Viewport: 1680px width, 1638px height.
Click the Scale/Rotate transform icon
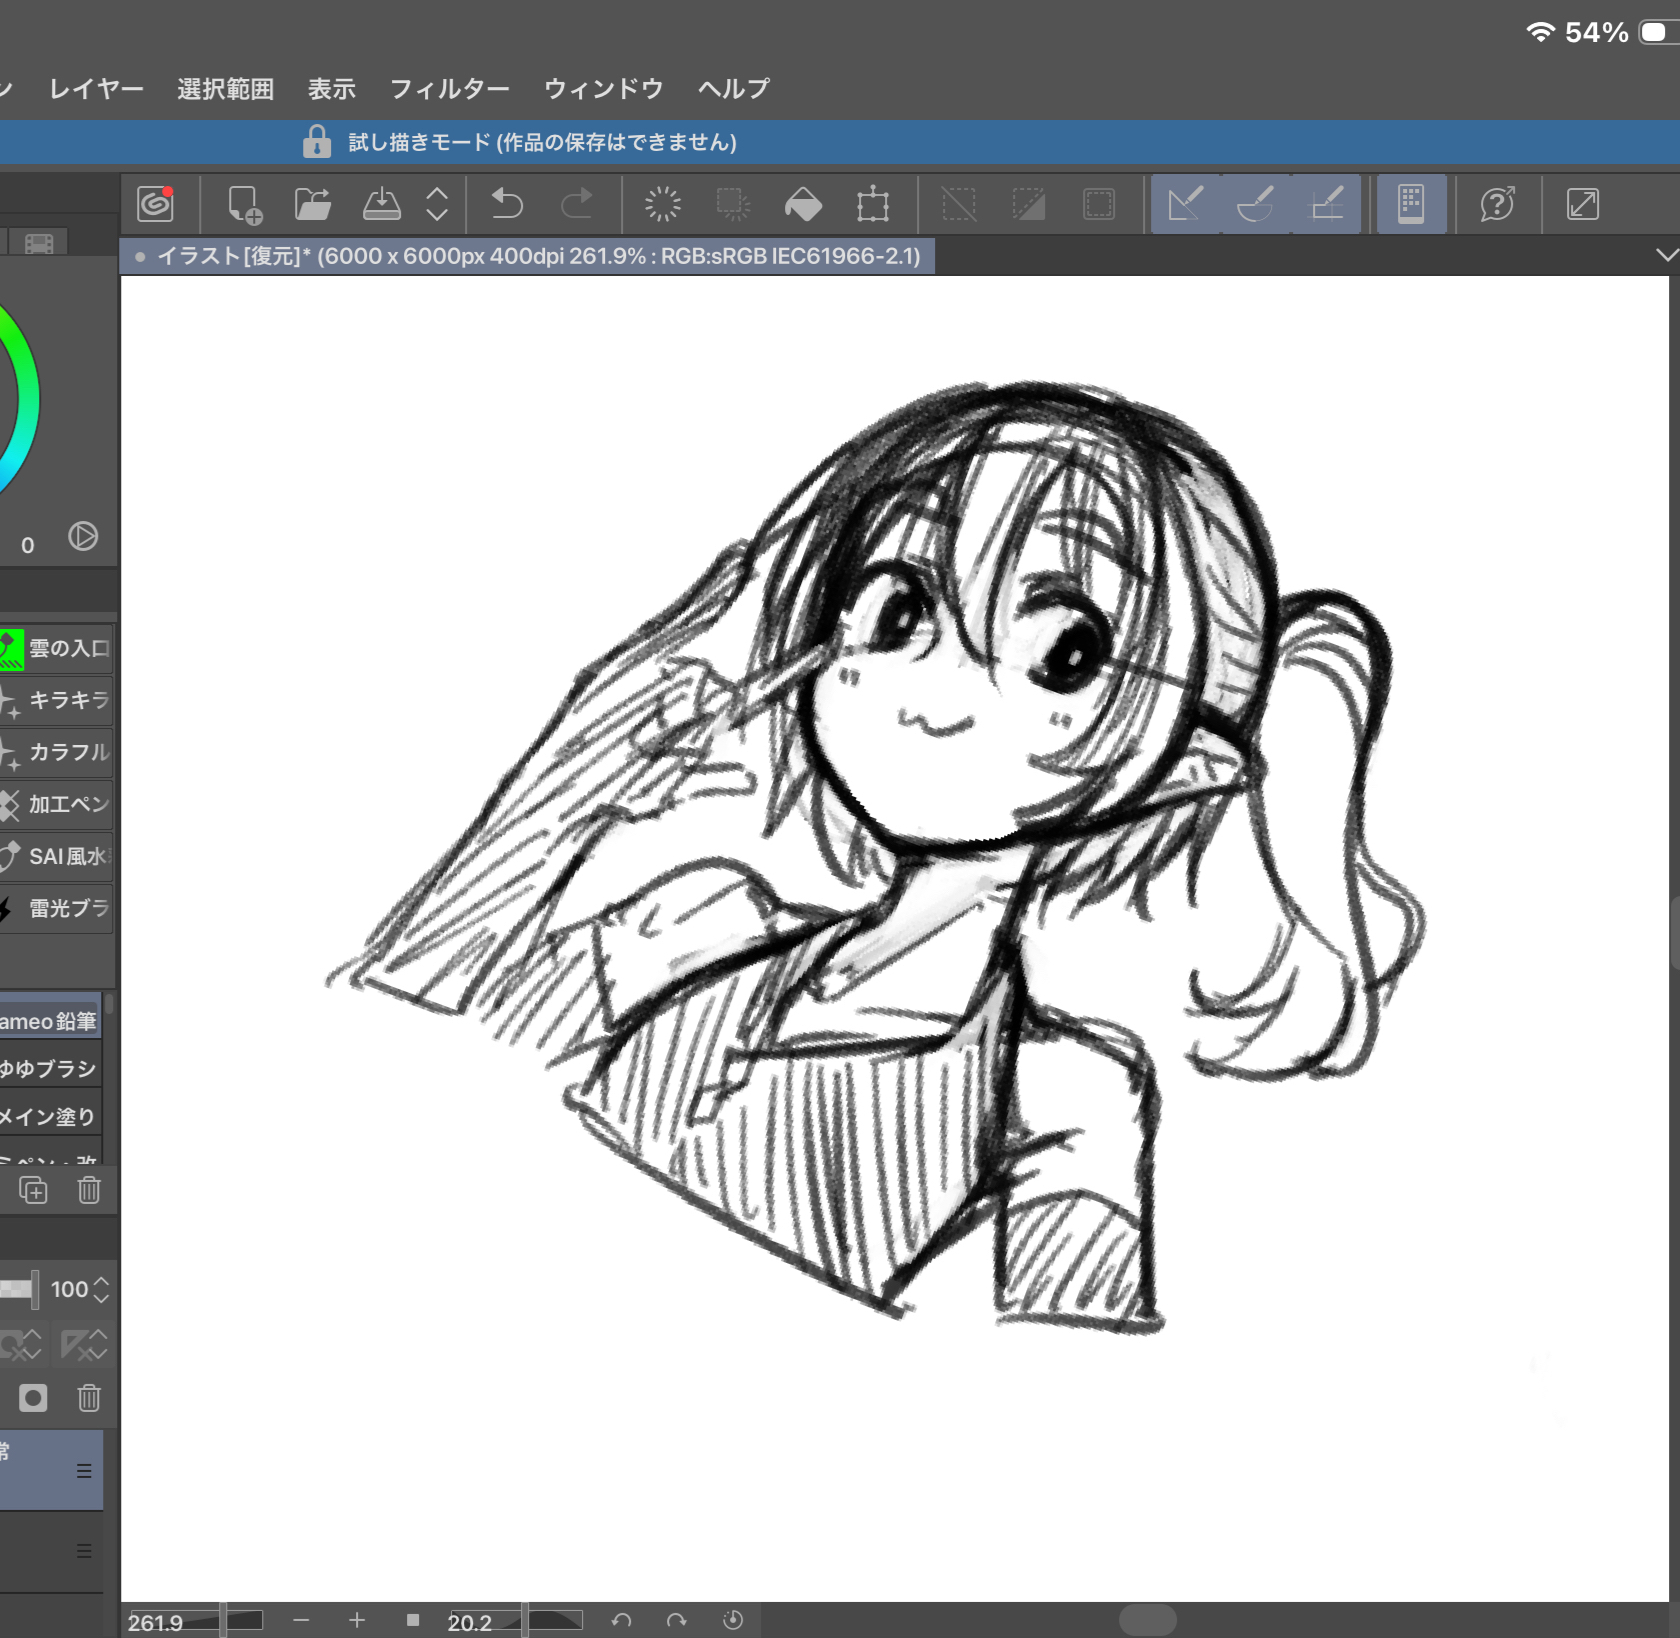point(872,204)
